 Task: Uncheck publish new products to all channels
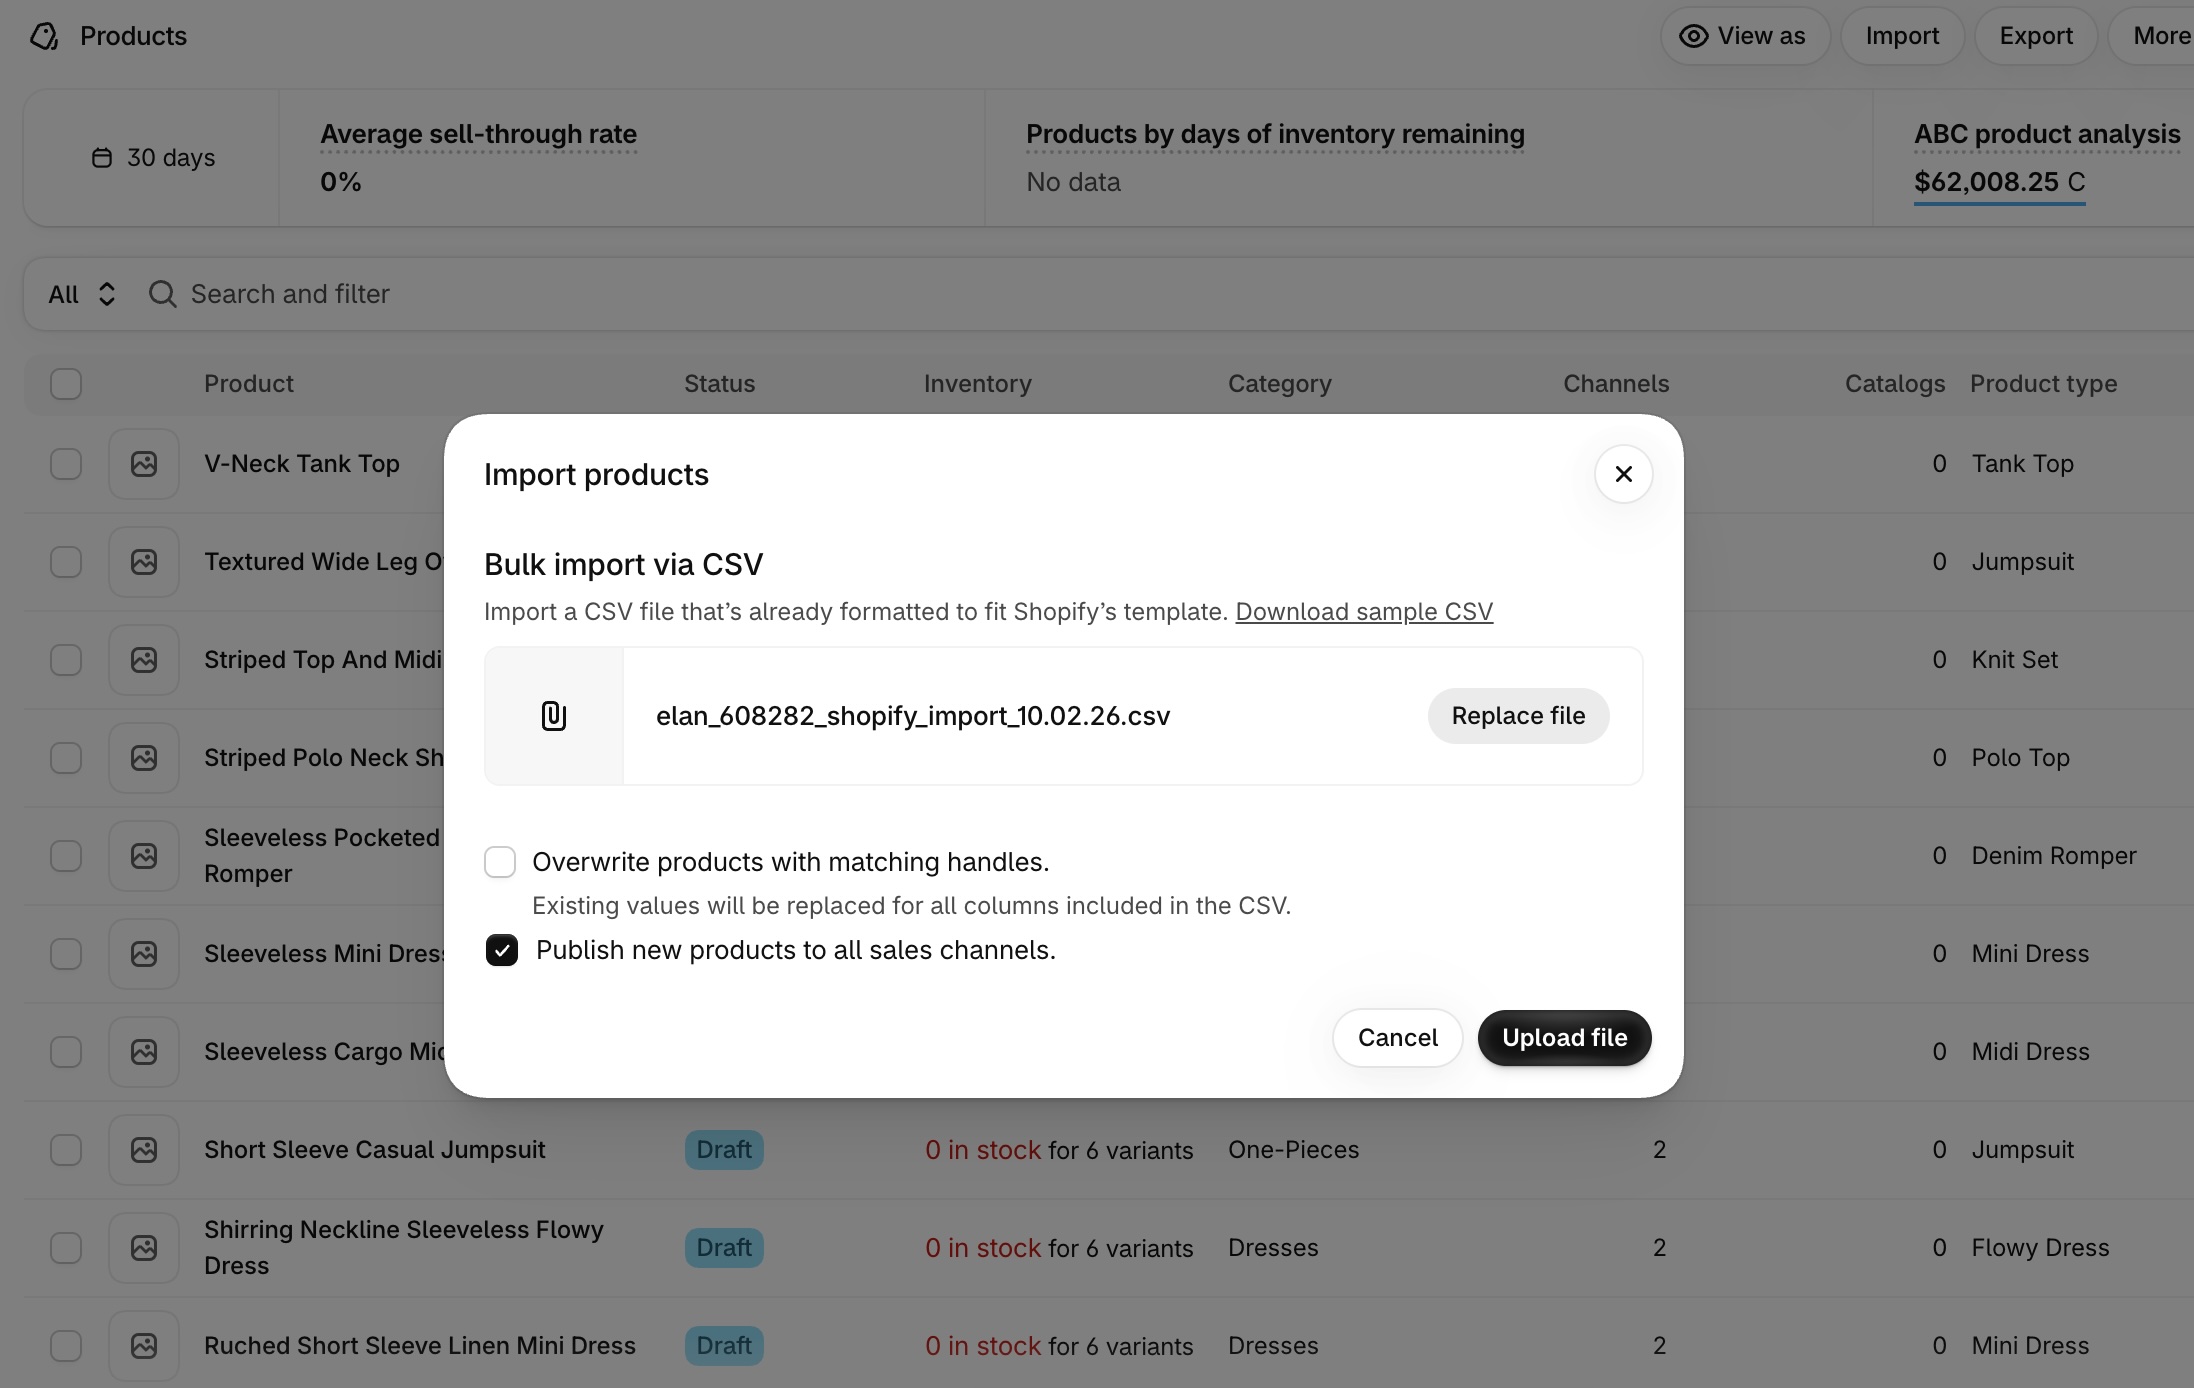pyautogui.click(x=502, y=950)
